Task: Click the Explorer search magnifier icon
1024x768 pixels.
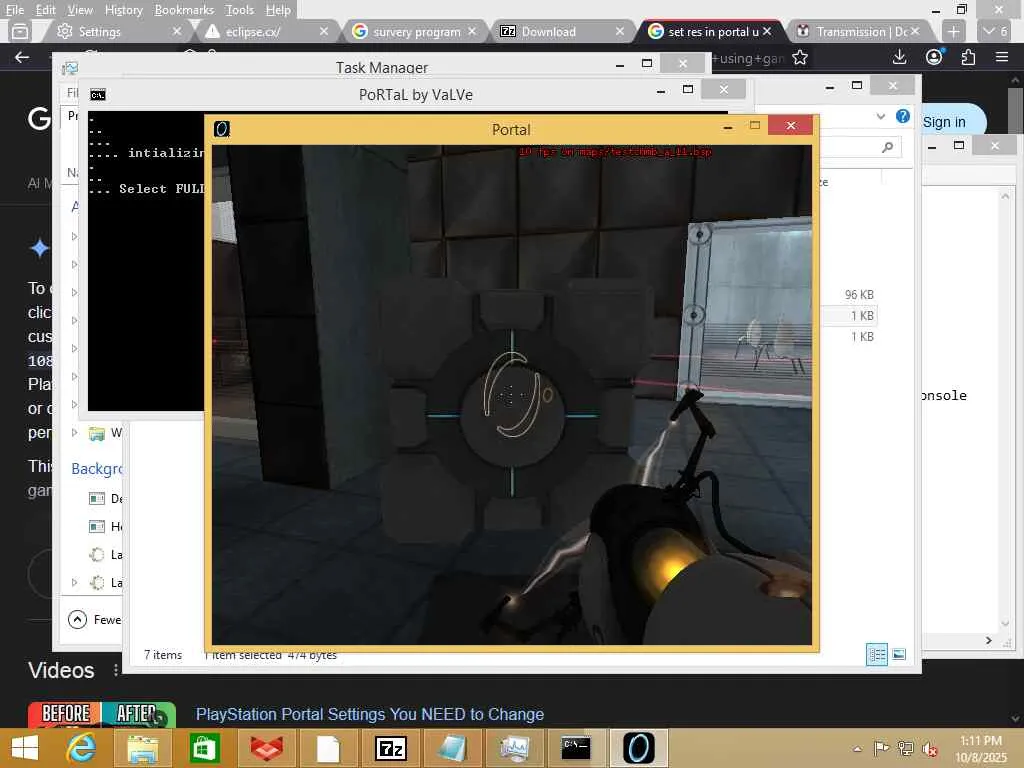Action: [888, 148]
